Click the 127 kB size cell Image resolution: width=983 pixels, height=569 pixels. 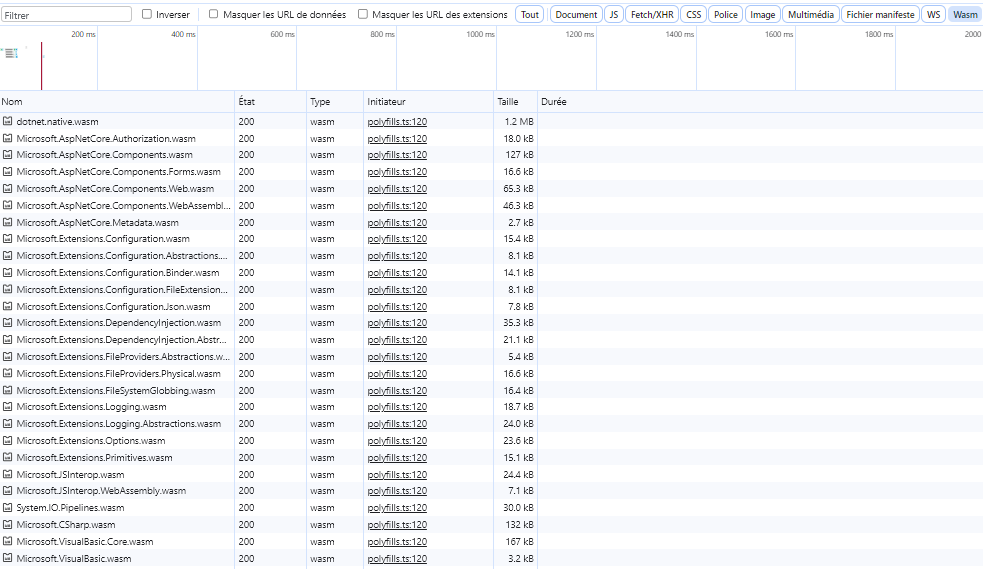click(515, 155)
